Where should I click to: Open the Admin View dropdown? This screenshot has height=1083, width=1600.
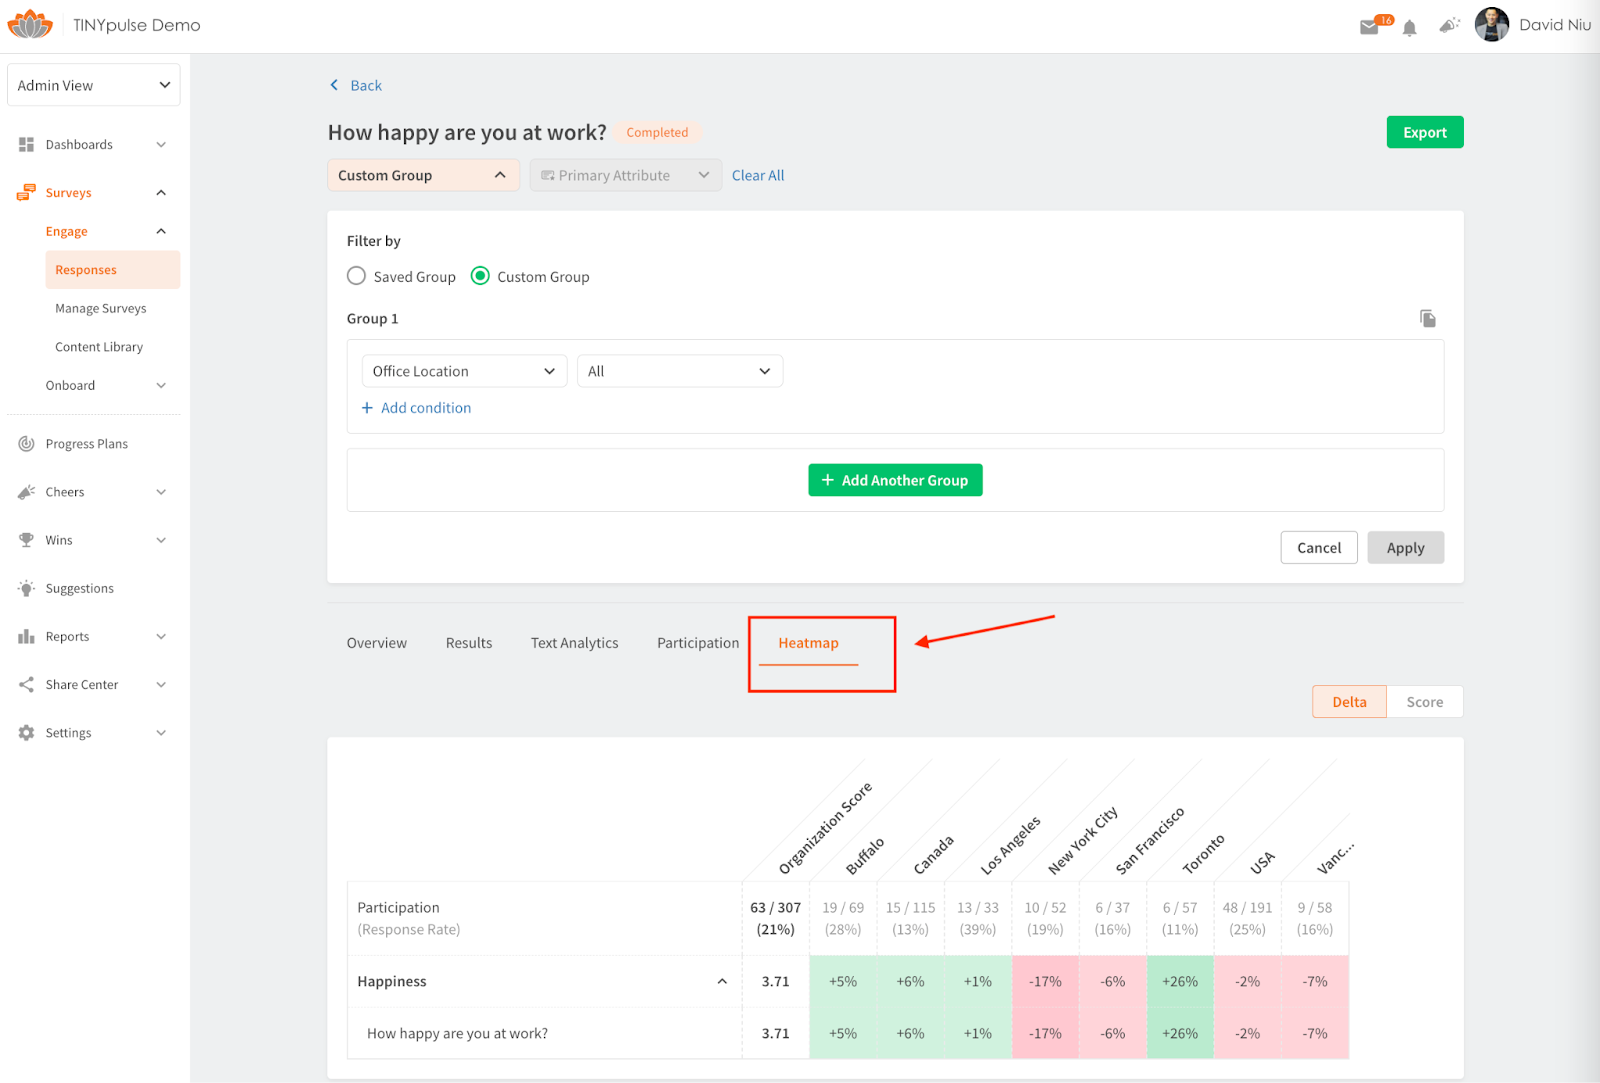(x=94, y=85)
